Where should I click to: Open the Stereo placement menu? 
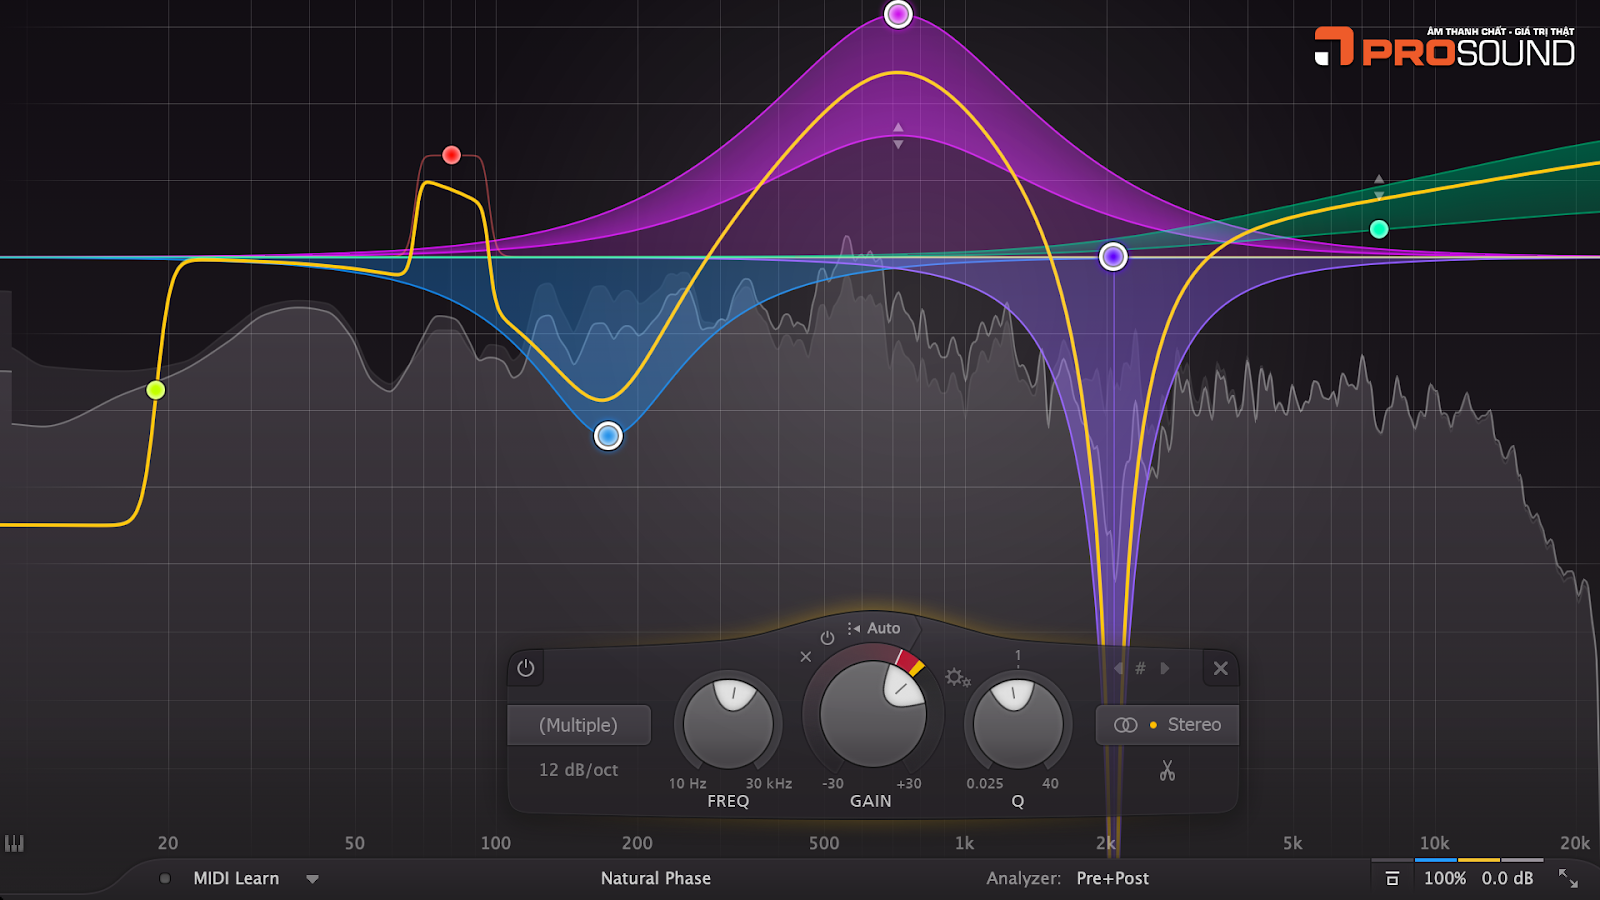(1168, 725)
